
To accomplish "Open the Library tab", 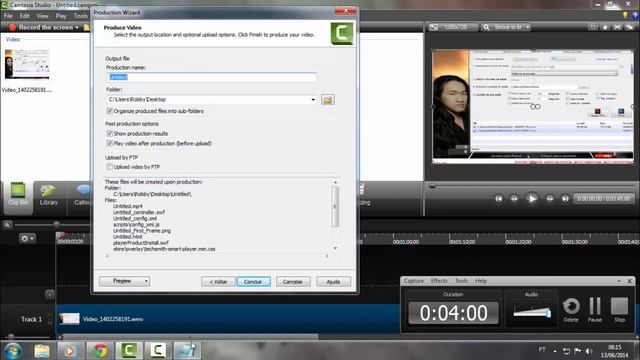I will 49,195.
